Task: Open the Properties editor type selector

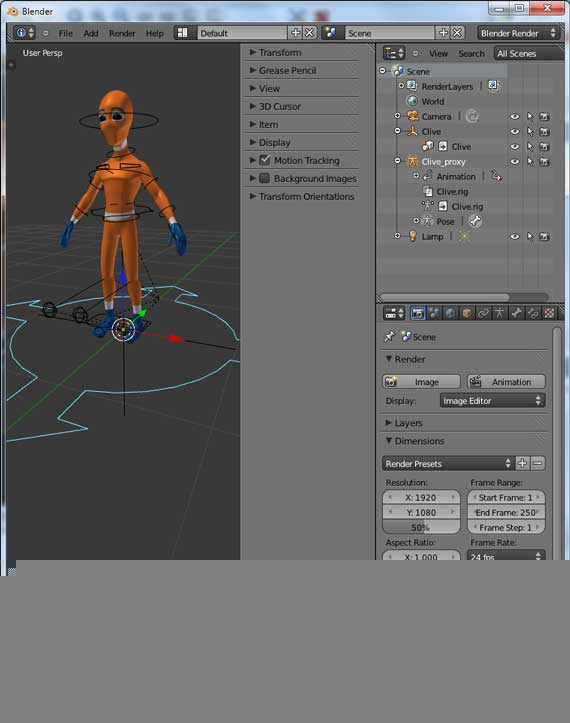Action: tap(394, 314)
